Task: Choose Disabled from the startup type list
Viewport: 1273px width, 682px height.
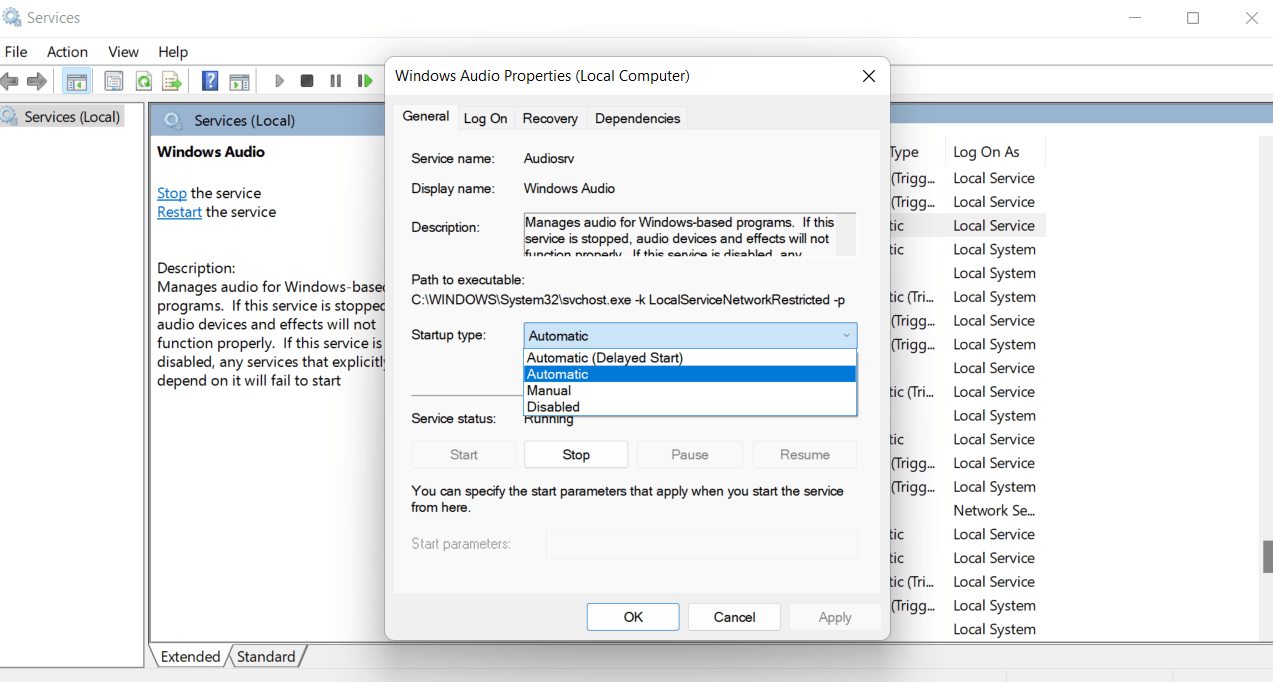Action: click(553, 407)
